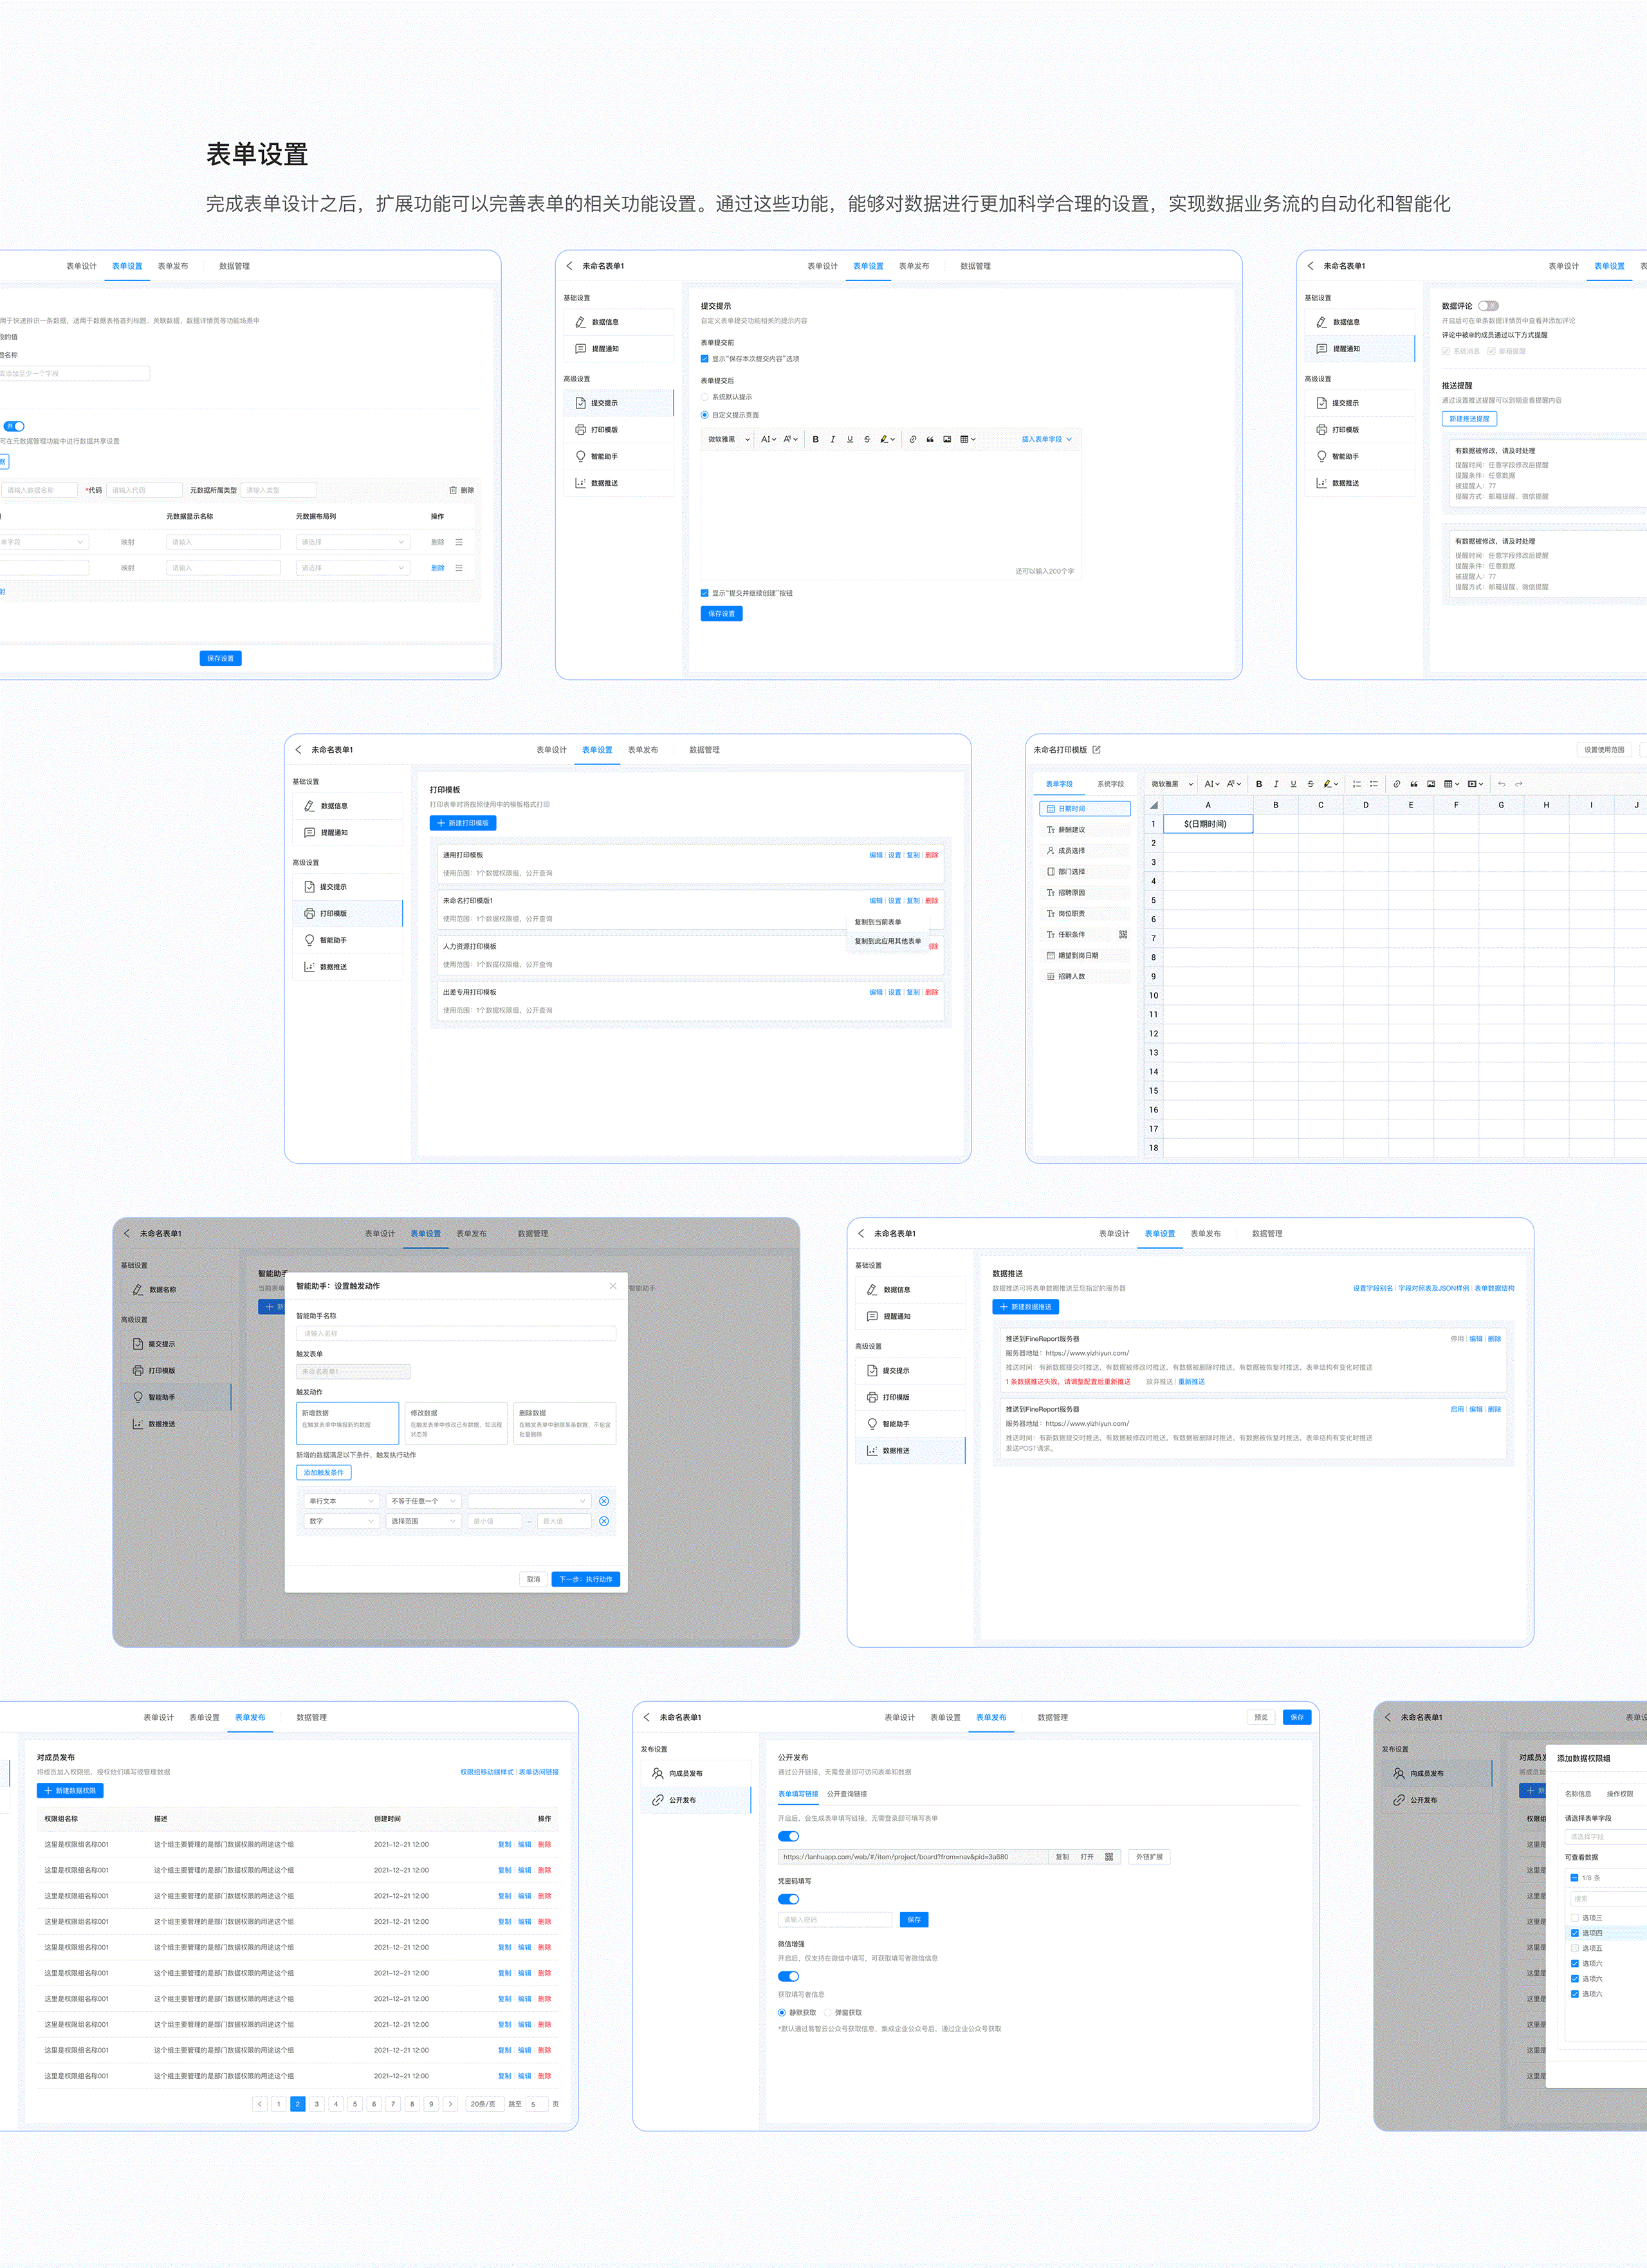Screen dimensions: 1647x2268
Task: Open the 公开查询链接 tab
Action: (847, 1794)
